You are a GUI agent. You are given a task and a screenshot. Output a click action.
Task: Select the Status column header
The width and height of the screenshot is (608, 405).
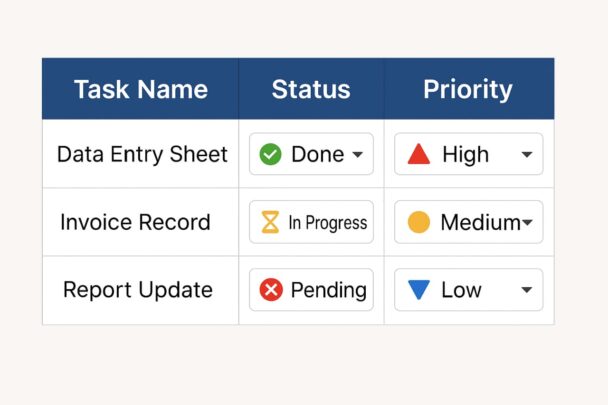click(x=311, y=89)
